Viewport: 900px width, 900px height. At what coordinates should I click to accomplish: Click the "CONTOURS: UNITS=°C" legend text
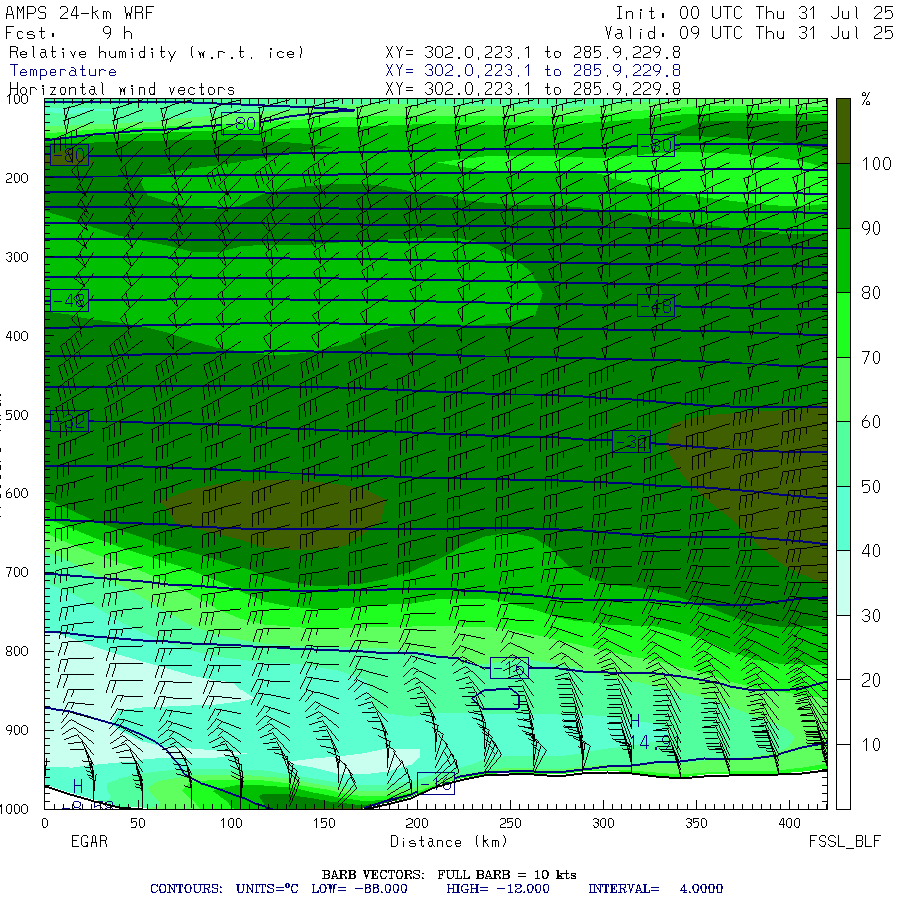click(x=224, y=889)
